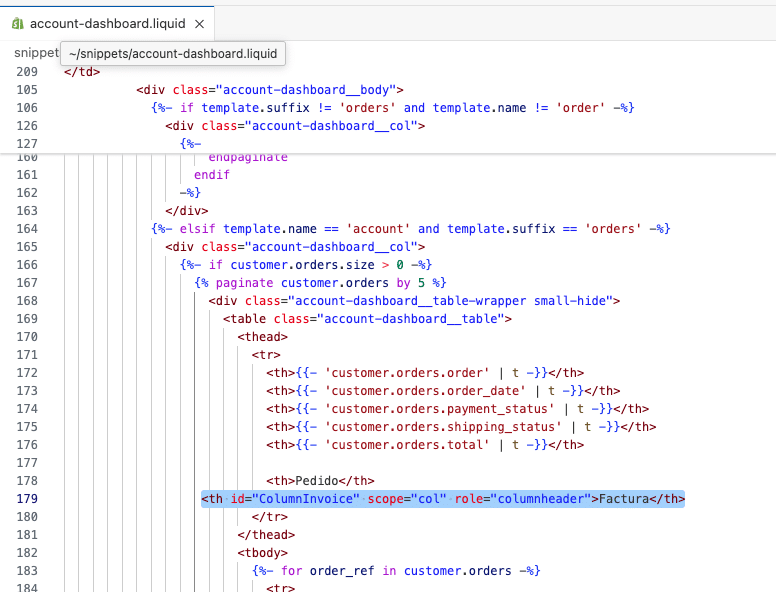
Task: Jump to sticky line 105 account-dashboard__body div
Action: click(x=270, y=90)
